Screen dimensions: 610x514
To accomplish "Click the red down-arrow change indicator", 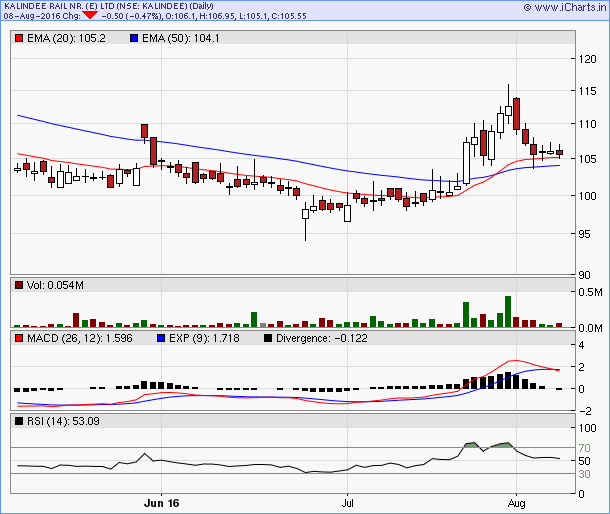I will coord(90,15).
